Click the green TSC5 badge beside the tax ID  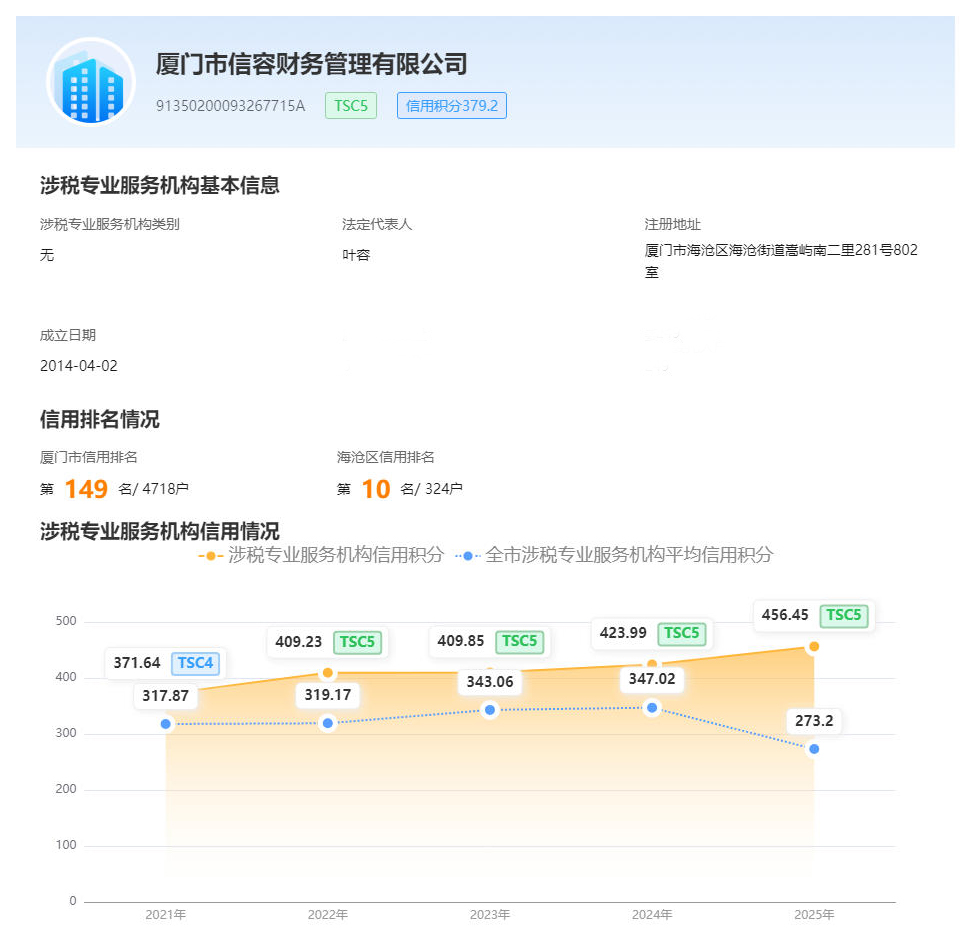tap(351, 106)
